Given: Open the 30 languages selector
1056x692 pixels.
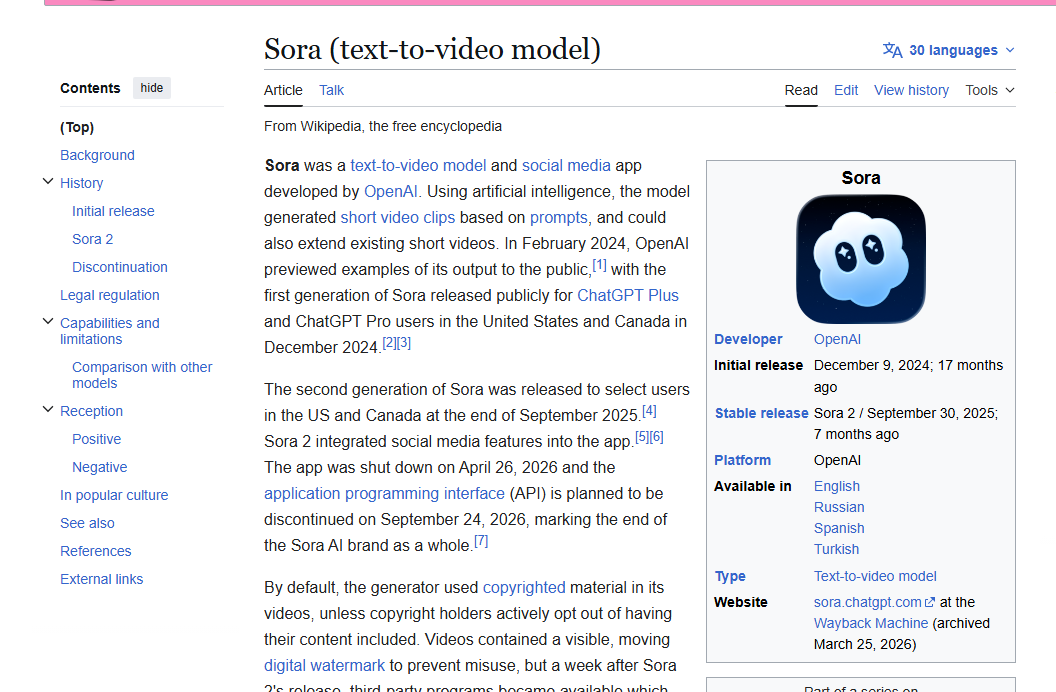Looking at the screenshot, I should point(948,50).
